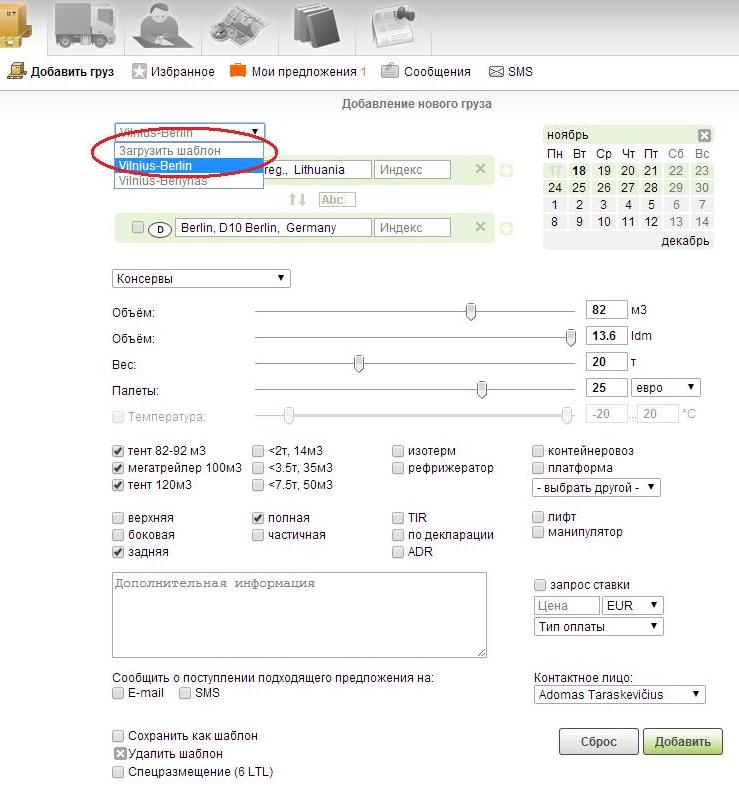
Task: Click the Berlin address input field
Action: point(273,228)
